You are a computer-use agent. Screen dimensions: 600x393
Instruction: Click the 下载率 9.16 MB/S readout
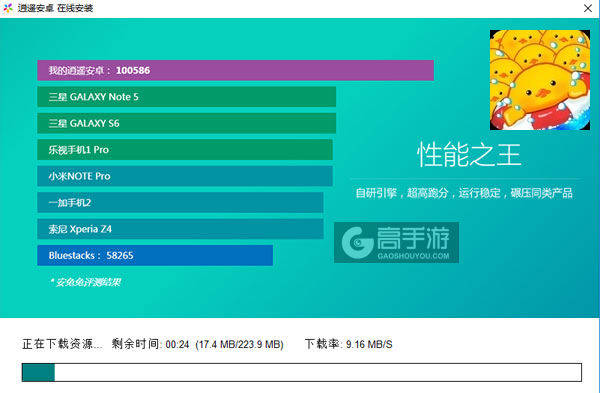349,344
